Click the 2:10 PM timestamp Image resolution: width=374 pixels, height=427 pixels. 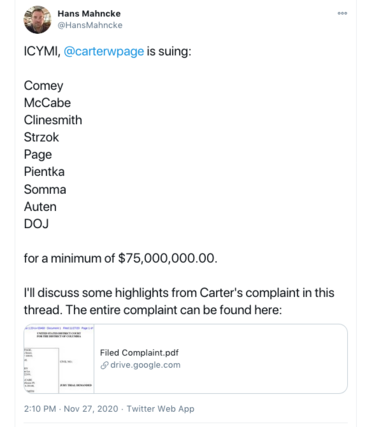pos(40,409)
